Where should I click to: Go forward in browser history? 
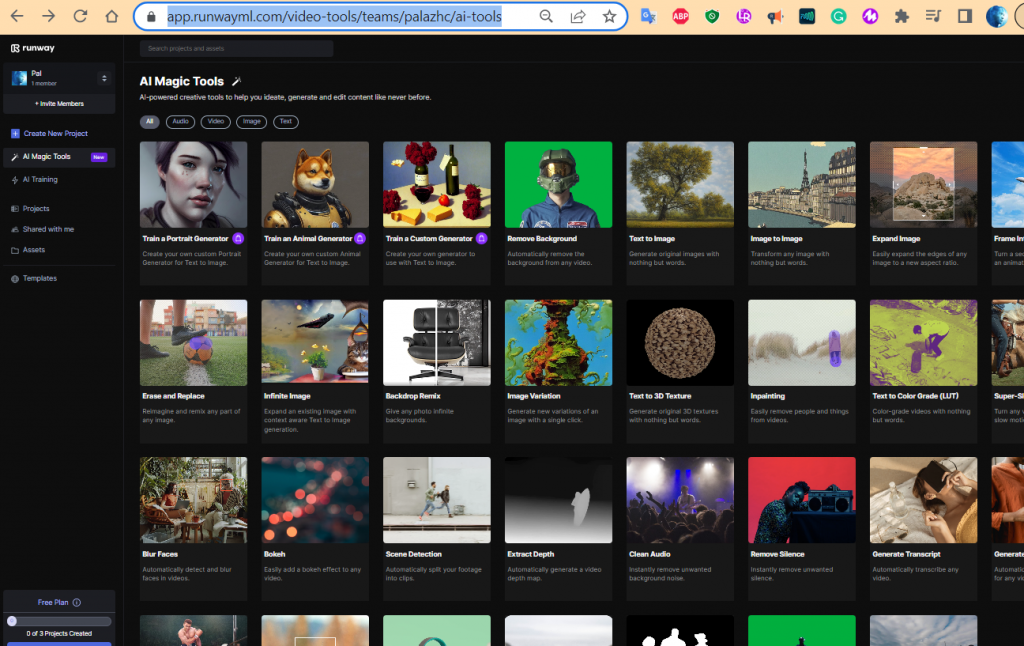[x=48, y=16]
